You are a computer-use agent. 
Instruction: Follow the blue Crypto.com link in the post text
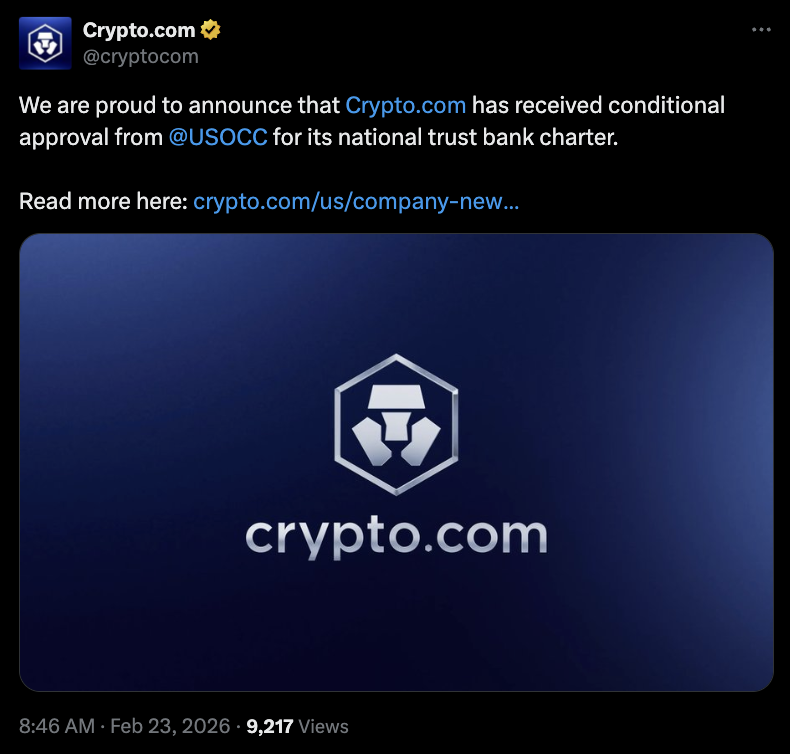click(405, 105)
